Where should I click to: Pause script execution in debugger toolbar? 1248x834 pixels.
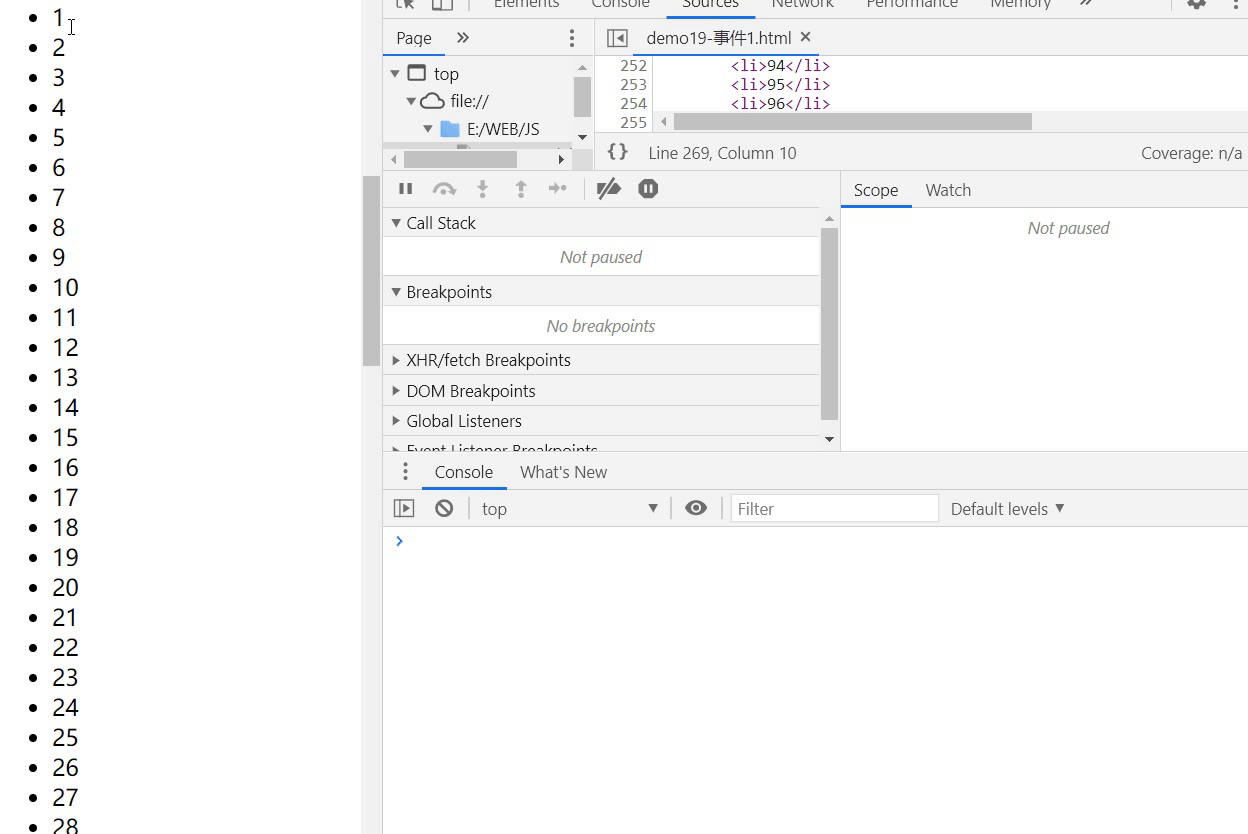[405, 189]
